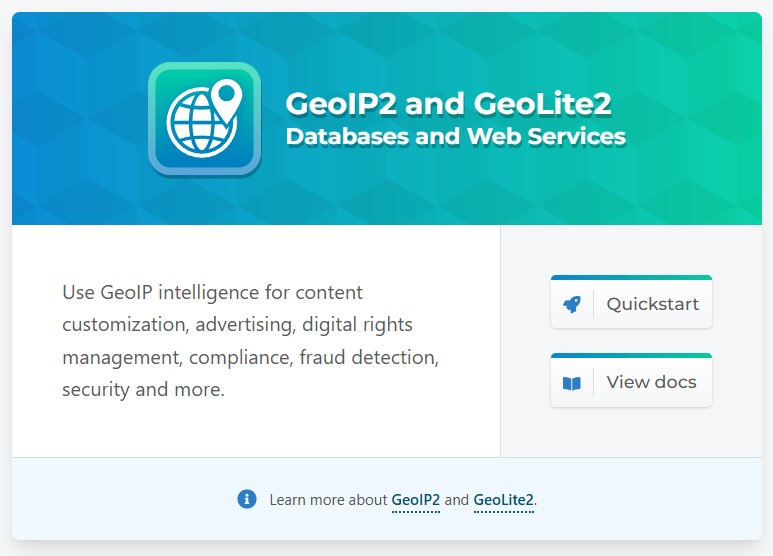Open the GeoLite2 link in the footer
Screen dimensions: 773x556
coord(504,499)
